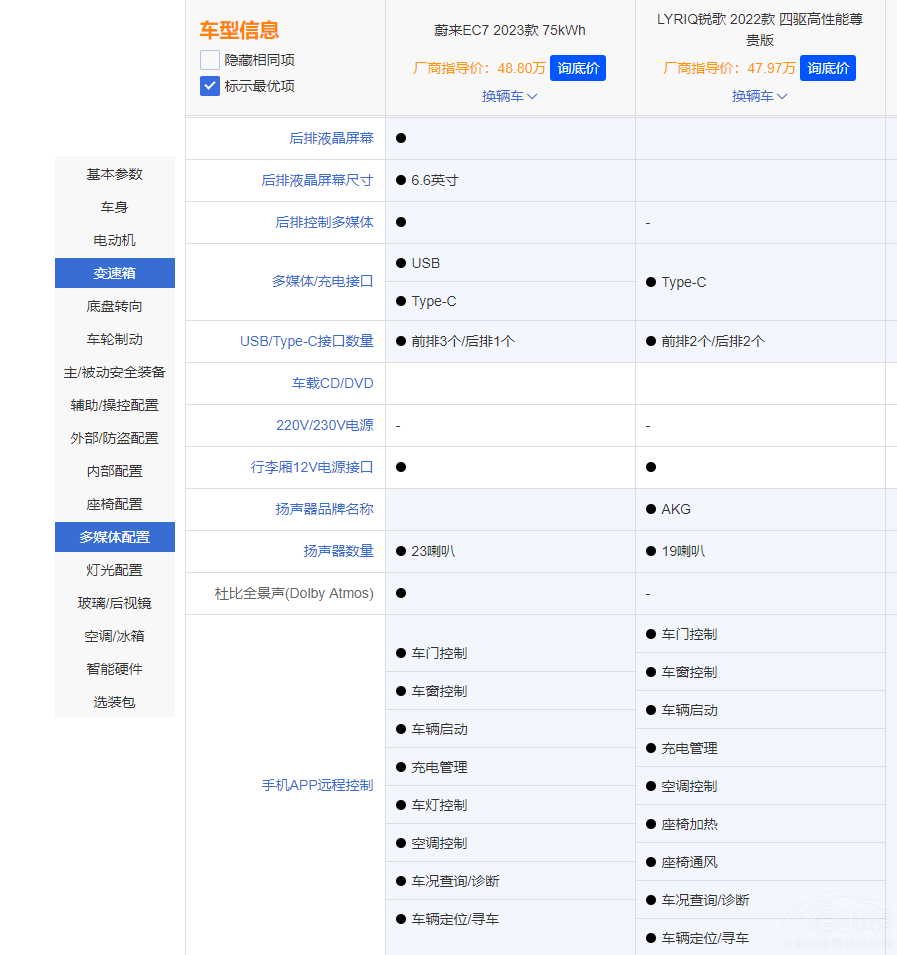The width and height of the screenshot is (897, 955).
Task: Open LYRIQ锐歌 2022款 title link
Action: pyautogui.click(x=760, y=29)
